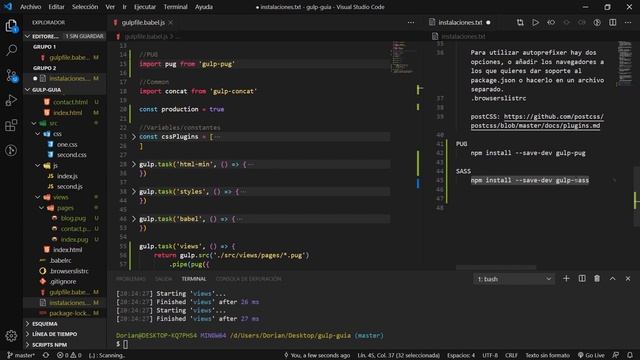The height and width of the screenshot is (360, 640).
Task: Add a new terminal with plus icon
Action: pyautogui.click(x=566, y=279)
